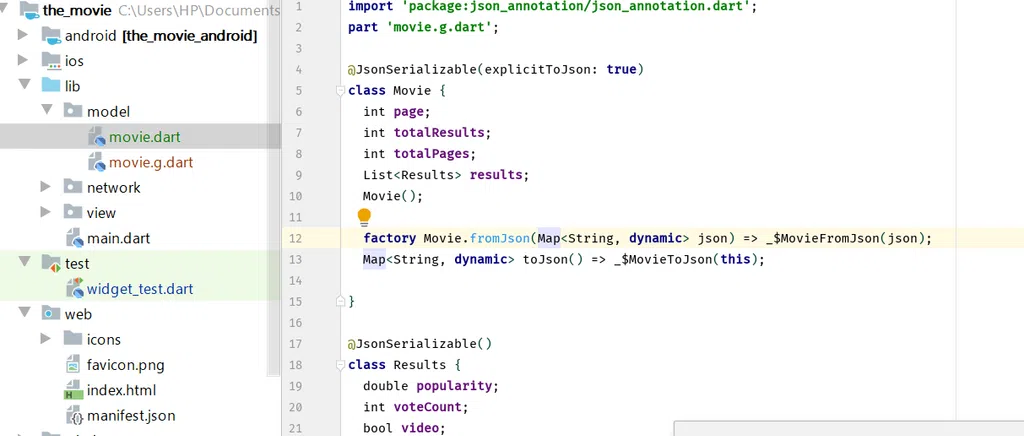Fold the Results class at line 18

click(x=340, y=365)
